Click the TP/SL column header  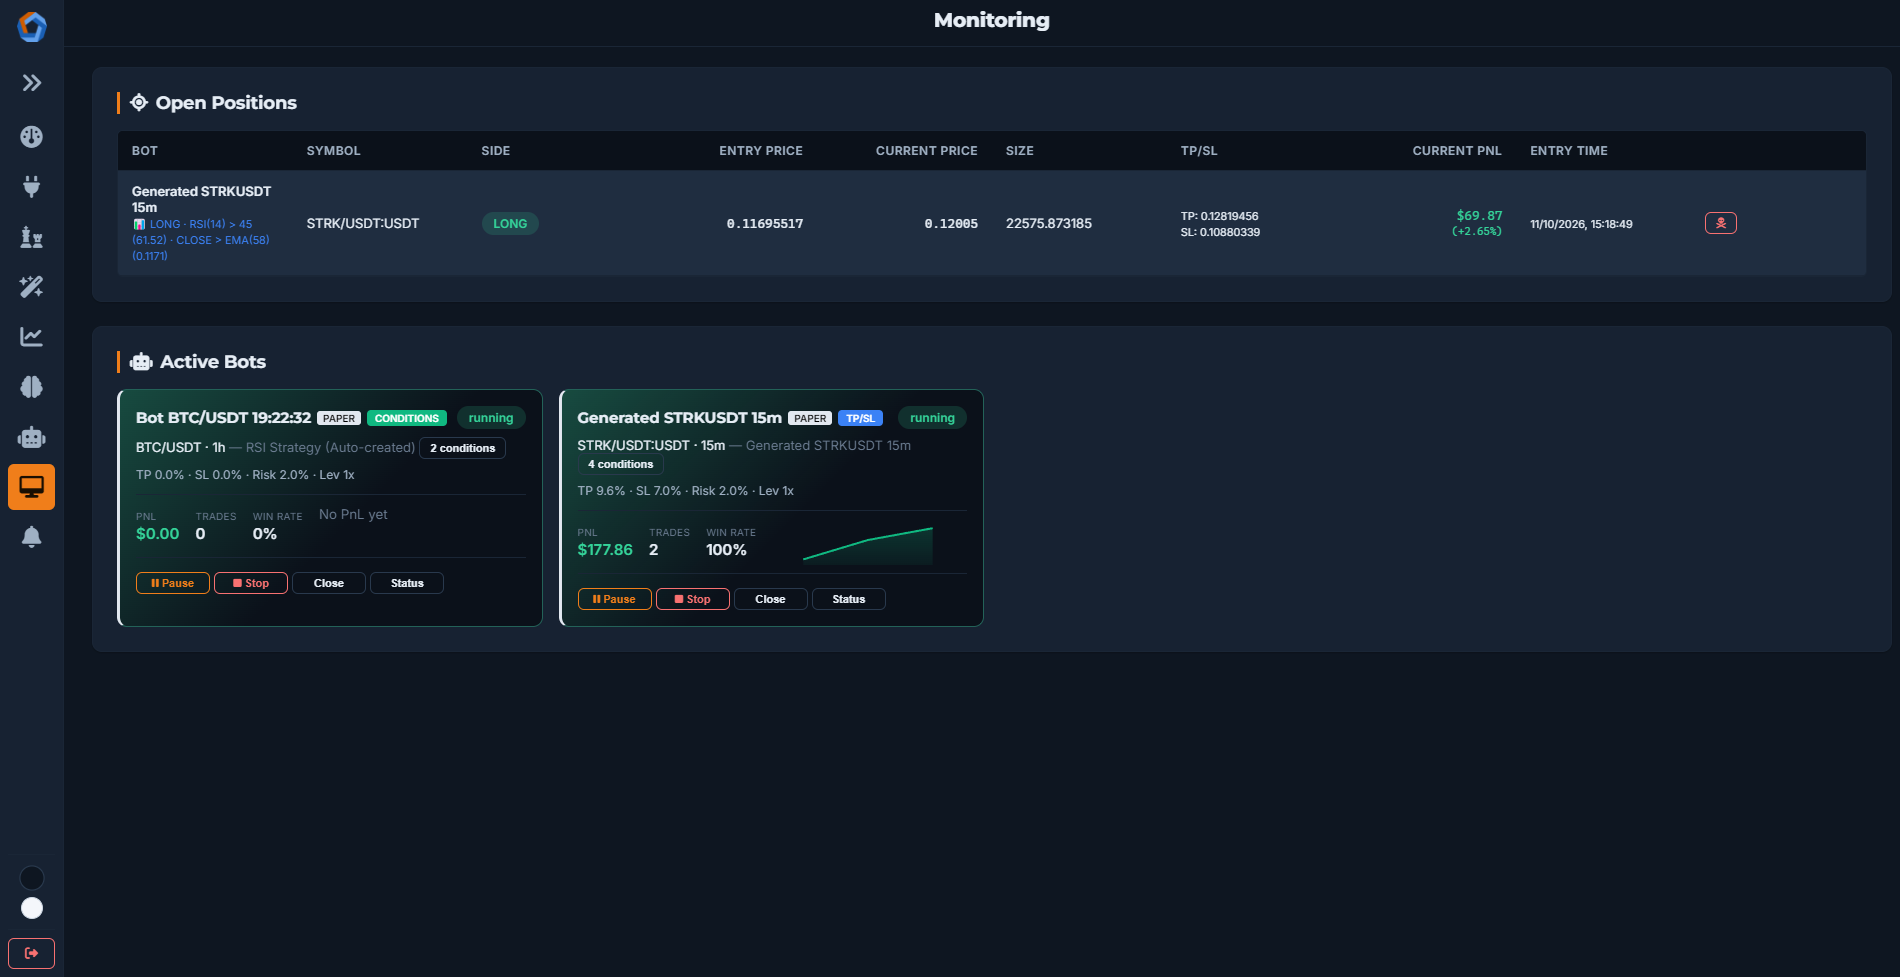pyautogui.click(x=1199, y=151)
